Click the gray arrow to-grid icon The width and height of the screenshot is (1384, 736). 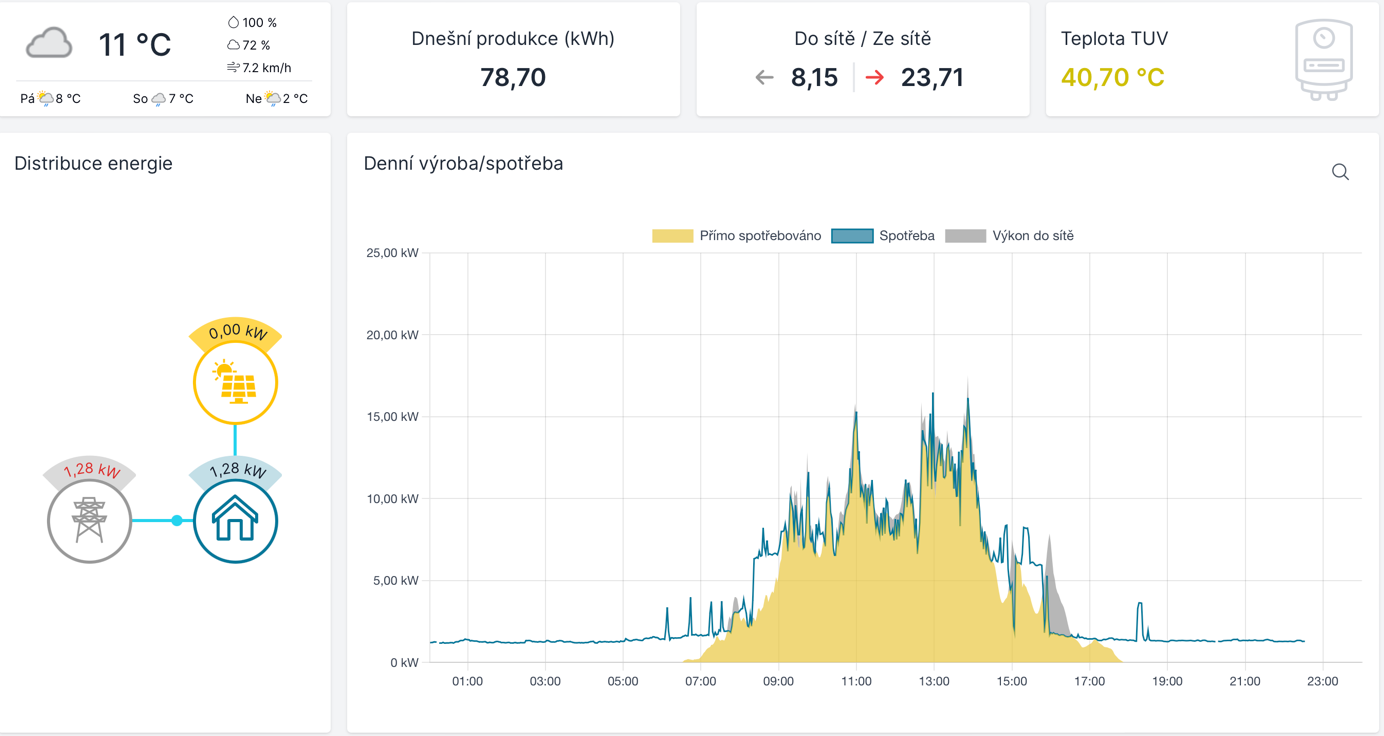(765, 78)
